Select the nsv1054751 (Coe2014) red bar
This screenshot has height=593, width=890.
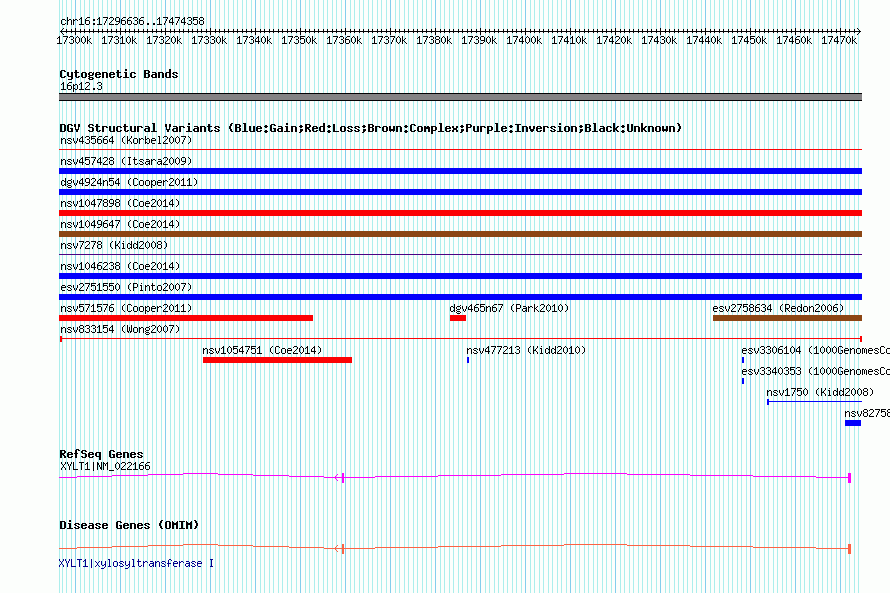click(x=278, y=360)
